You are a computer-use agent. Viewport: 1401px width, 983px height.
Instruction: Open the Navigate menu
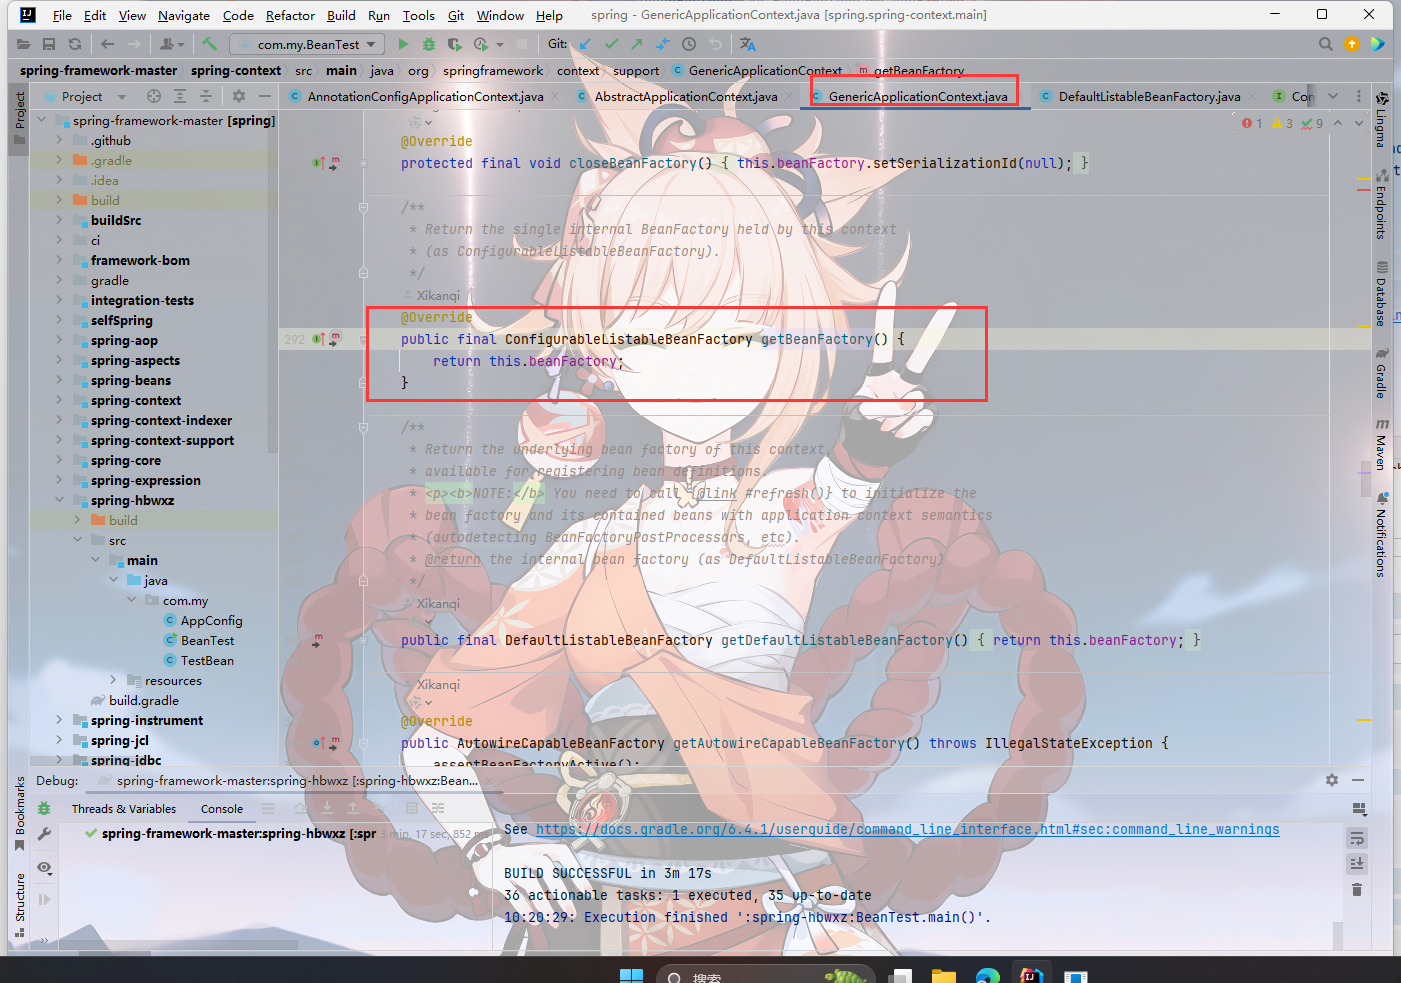(x=183, y=15)
